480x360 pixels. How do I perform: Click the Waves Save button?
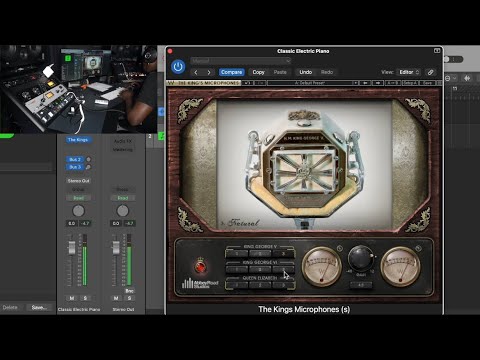[x=427, y=83]
